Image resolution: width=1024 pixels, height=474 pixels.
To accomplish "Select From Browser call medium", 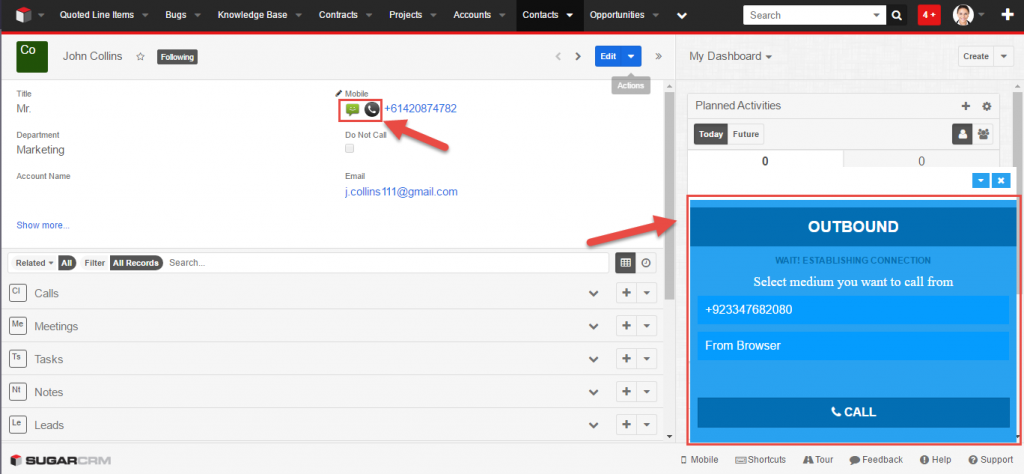I will [853, 346].
